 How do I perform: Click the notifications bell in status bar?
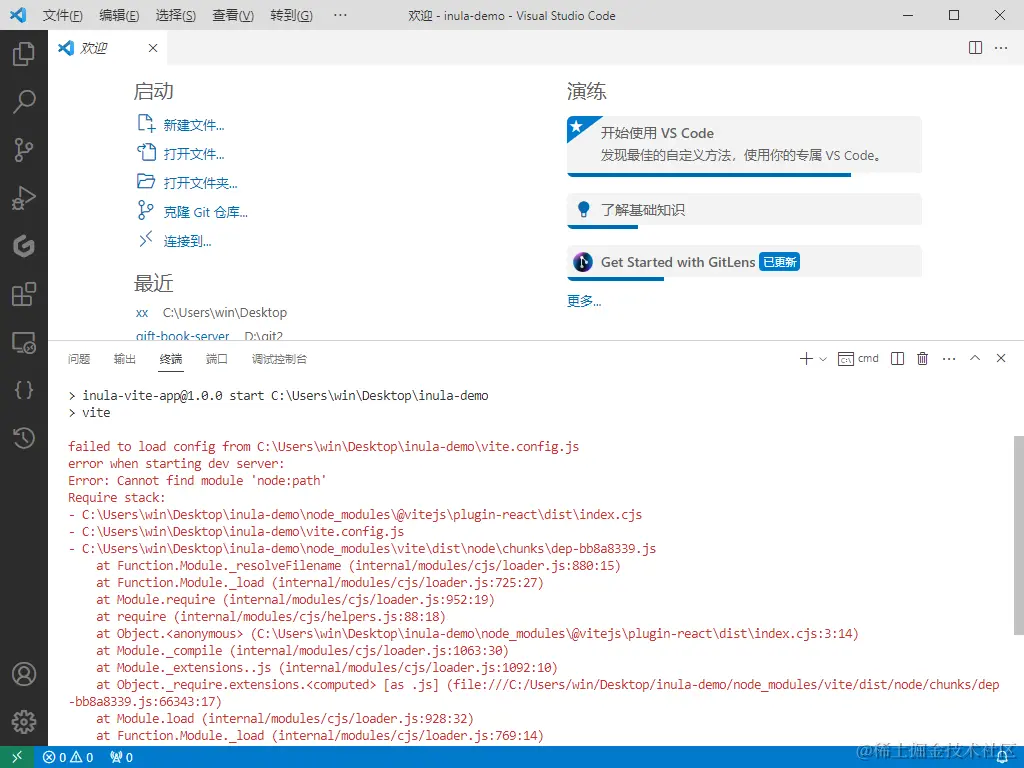coord(1001,758)
